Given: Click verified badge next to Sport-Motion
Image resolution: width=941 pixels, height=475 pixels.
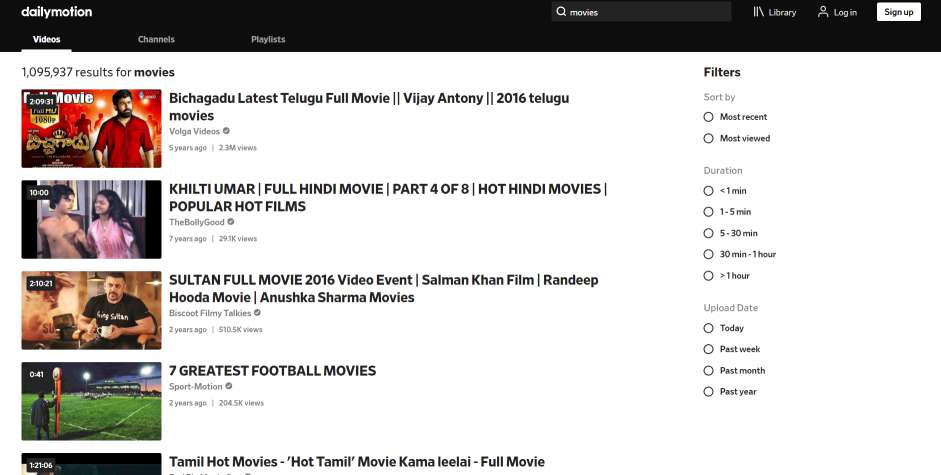Looking at the screenshot, I should click(x=229, y=386).
